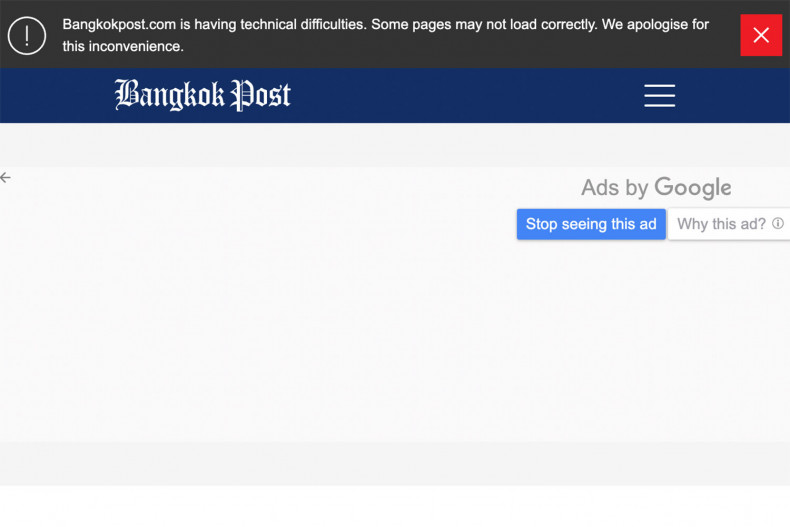The image size is (790, 527).
Task: Click the 'Ads by' label text
Action: pyautogui.click(x=615, y=188)
